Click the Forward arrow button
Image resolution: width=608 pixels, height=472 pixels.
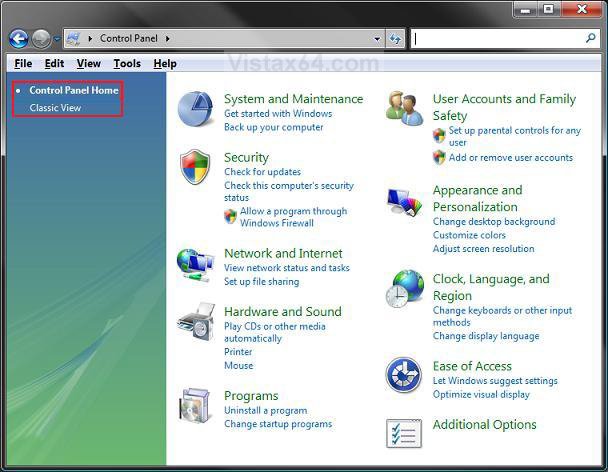[41, 39]
